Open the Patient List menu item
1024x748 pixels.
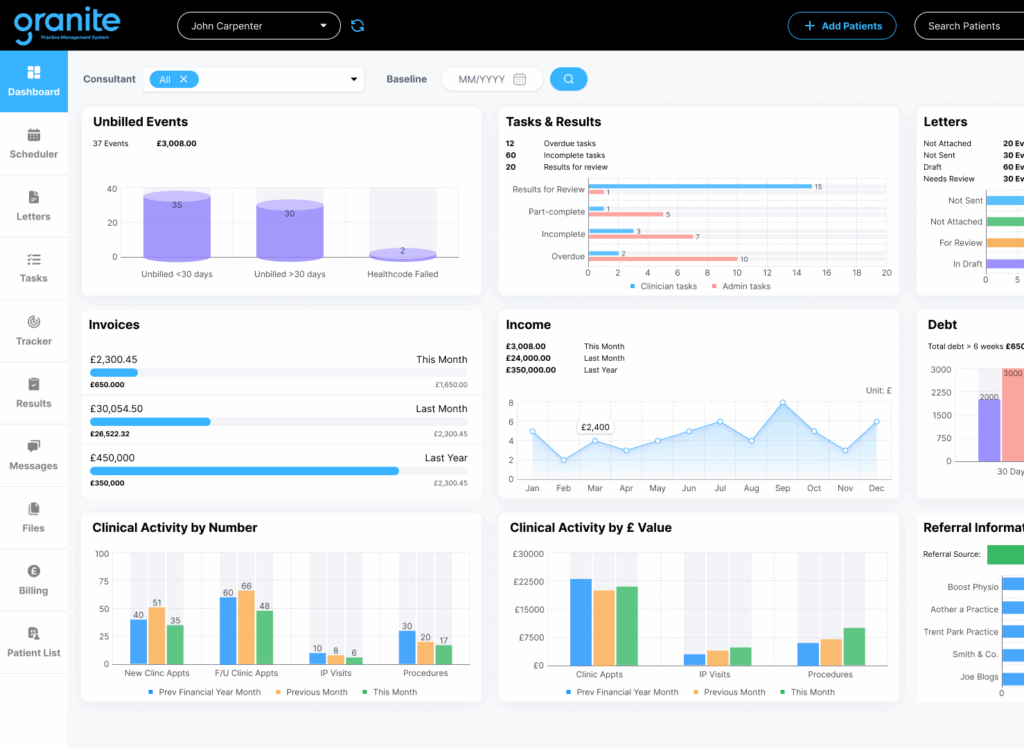34,642
